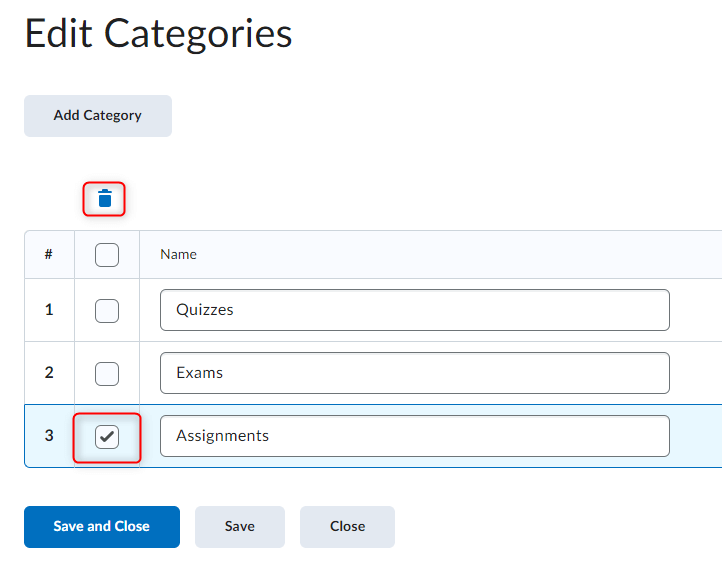This screenshot has height=568, width=722.
Task: Click the # column header
Action: (49, 255)
